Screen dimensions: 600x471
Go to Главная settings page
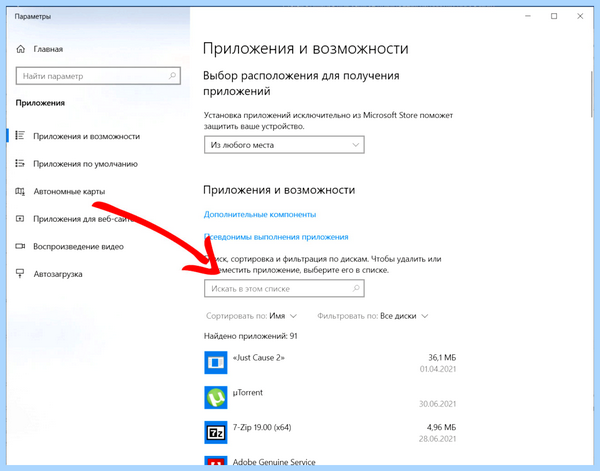(48, 49)
